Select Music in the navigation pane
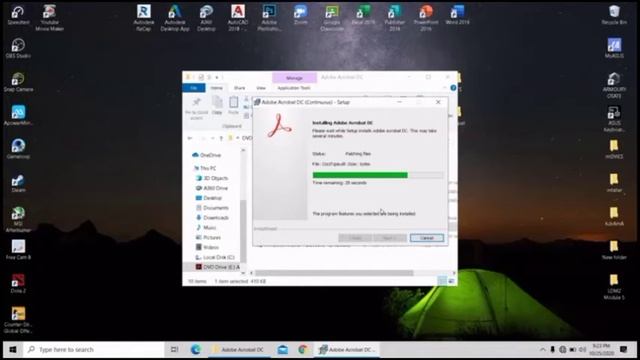Screen dimensions: 640x360 (x=206, y=227)
